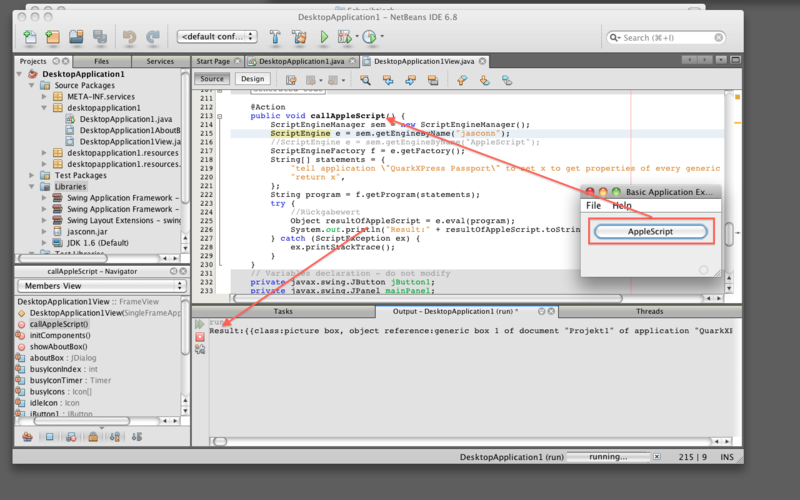The image size is (800, 500).
Task: Open the DesktopApplication1.java editor tab
Action: [301, 61]
